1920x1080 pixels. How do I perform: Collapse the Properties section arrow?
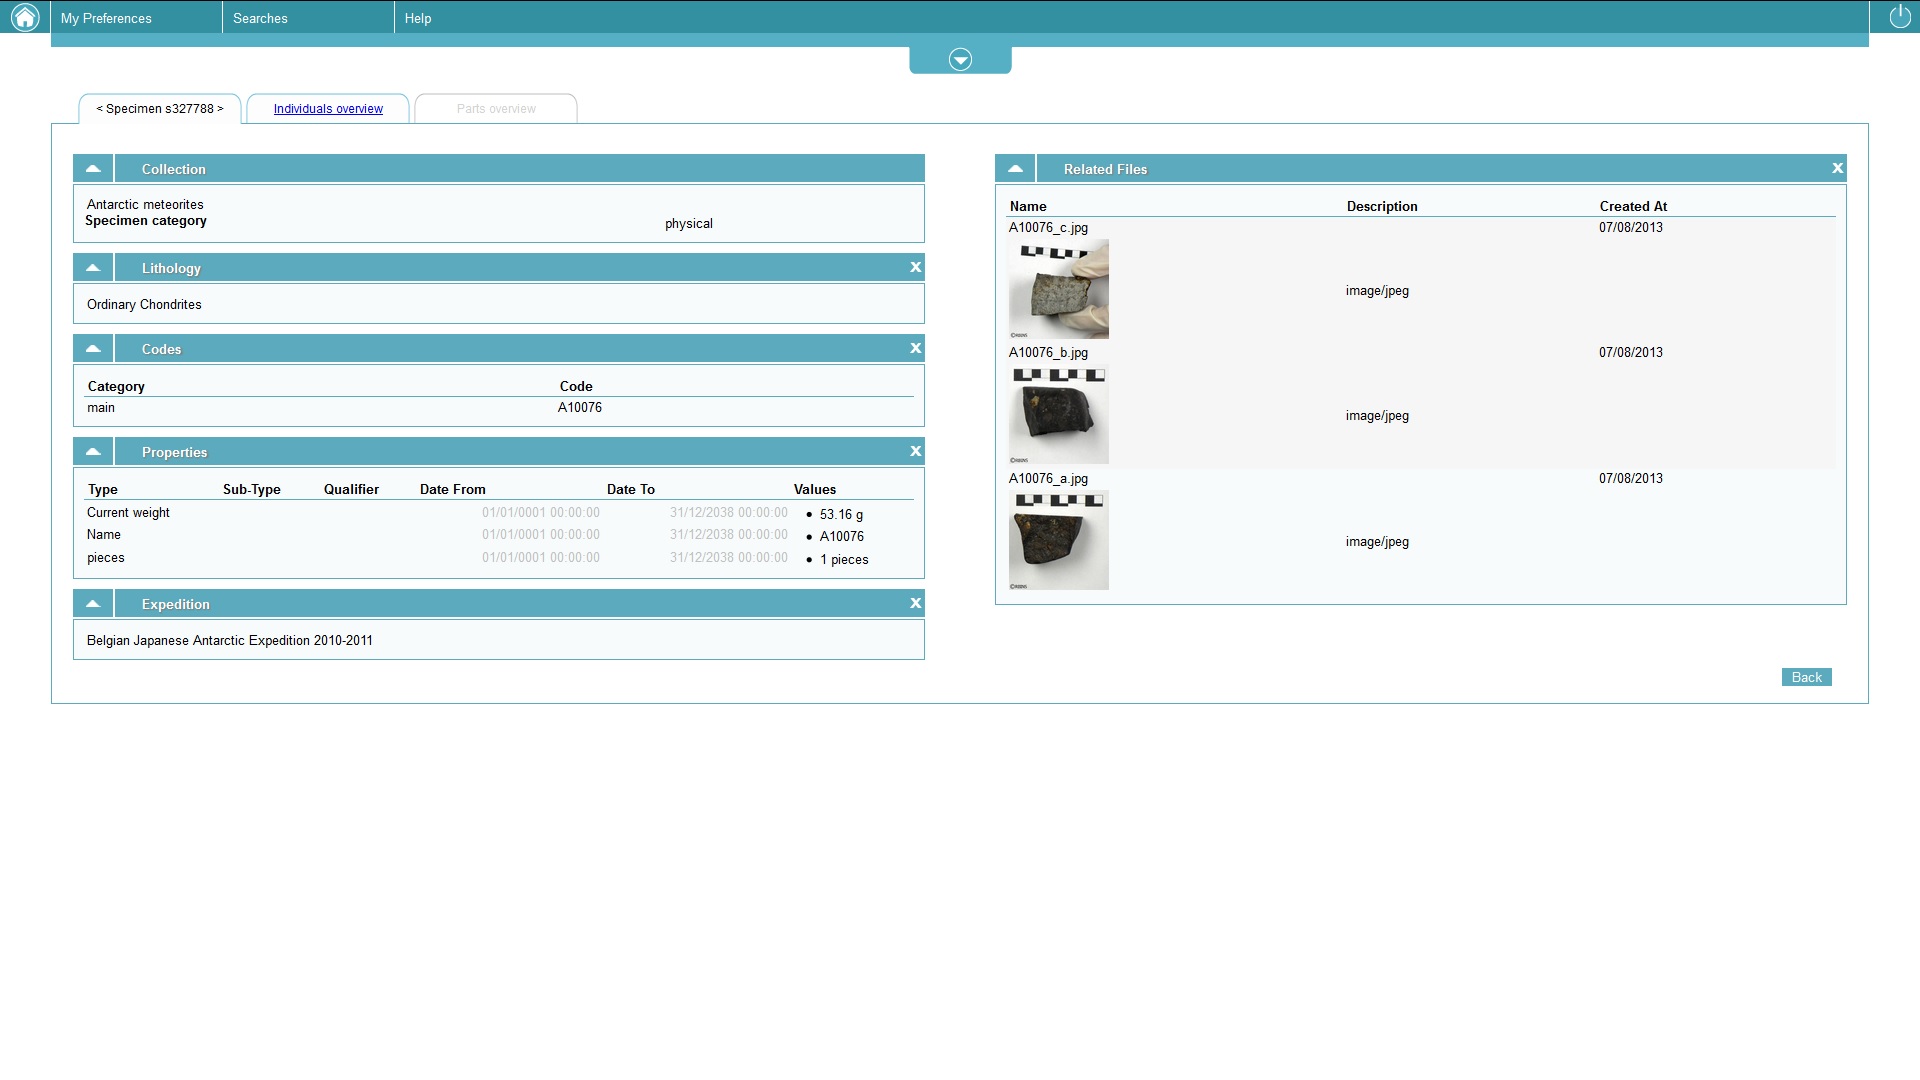93,451
